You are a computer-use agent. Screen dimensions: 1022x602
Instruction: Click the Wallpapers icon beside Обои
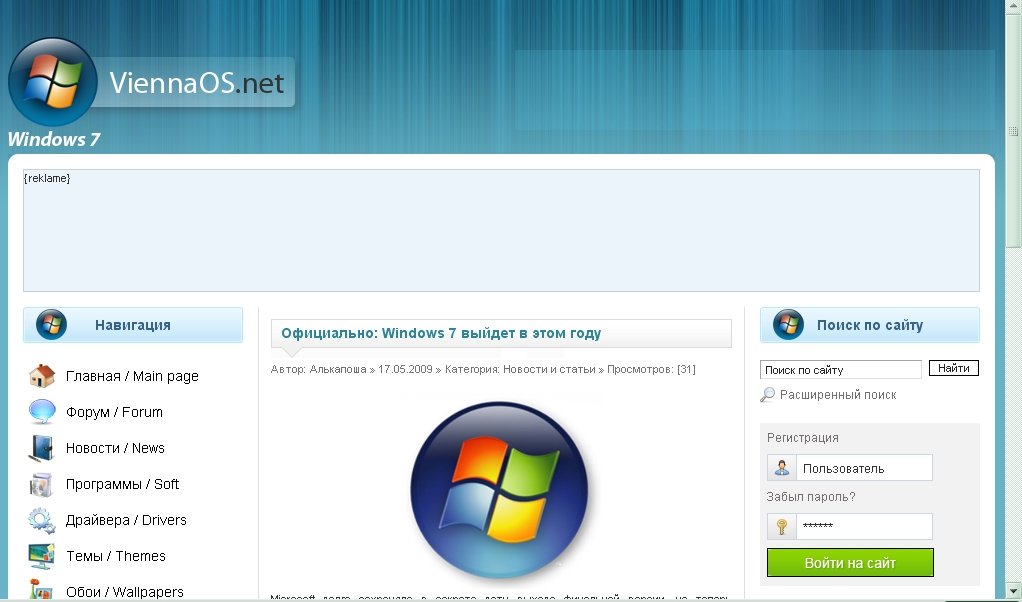click(42, 589)
